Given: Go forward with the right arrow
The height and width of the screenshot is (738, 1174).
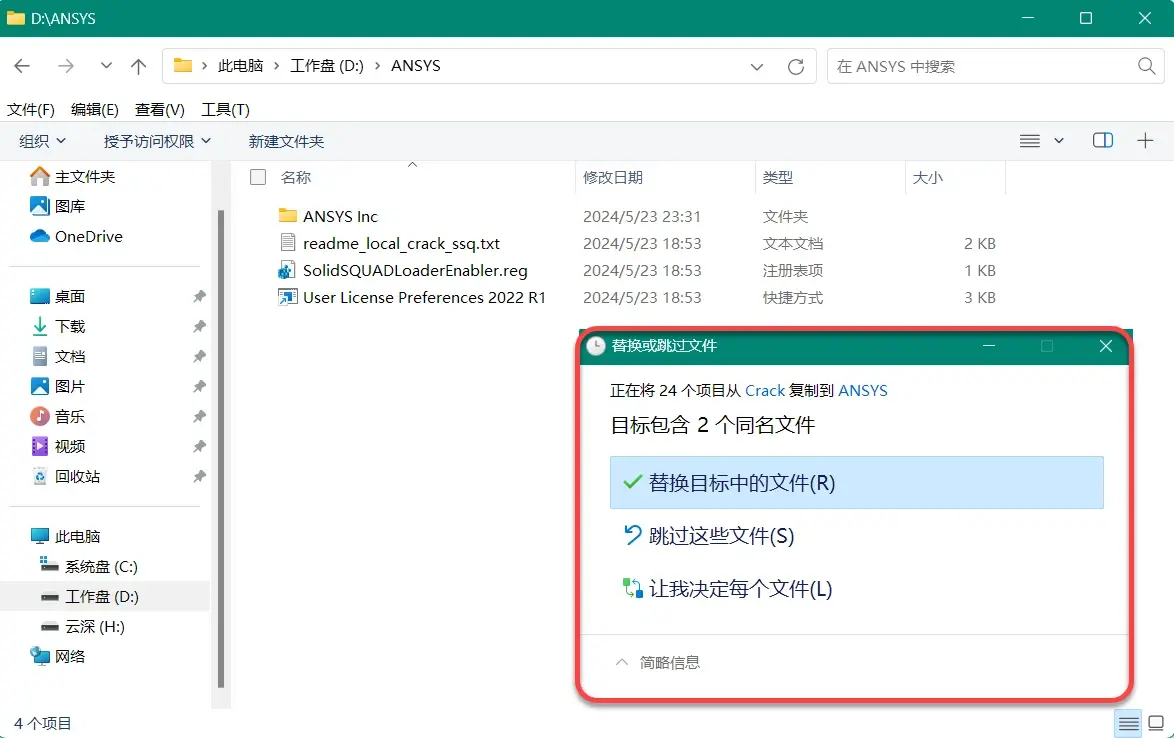Looking at the screenshot, I should [66, 66].
